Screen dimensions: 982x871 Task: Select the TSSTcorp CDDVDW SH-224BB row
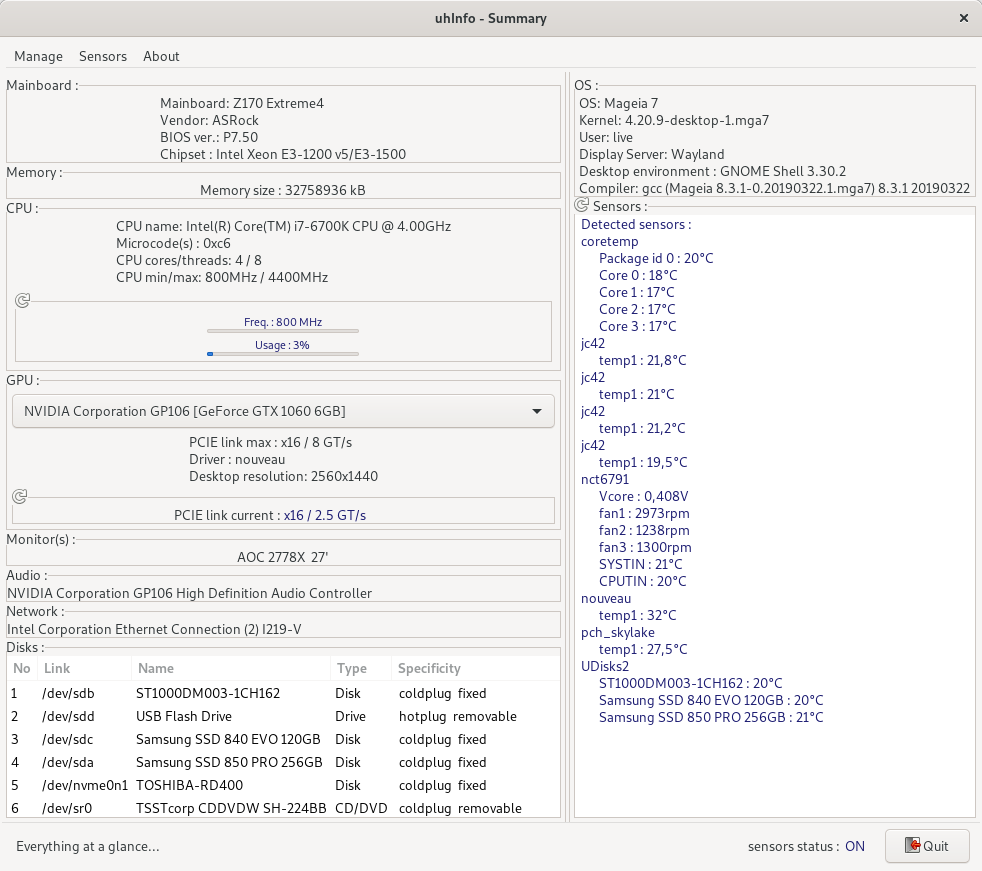click(283, 808)
